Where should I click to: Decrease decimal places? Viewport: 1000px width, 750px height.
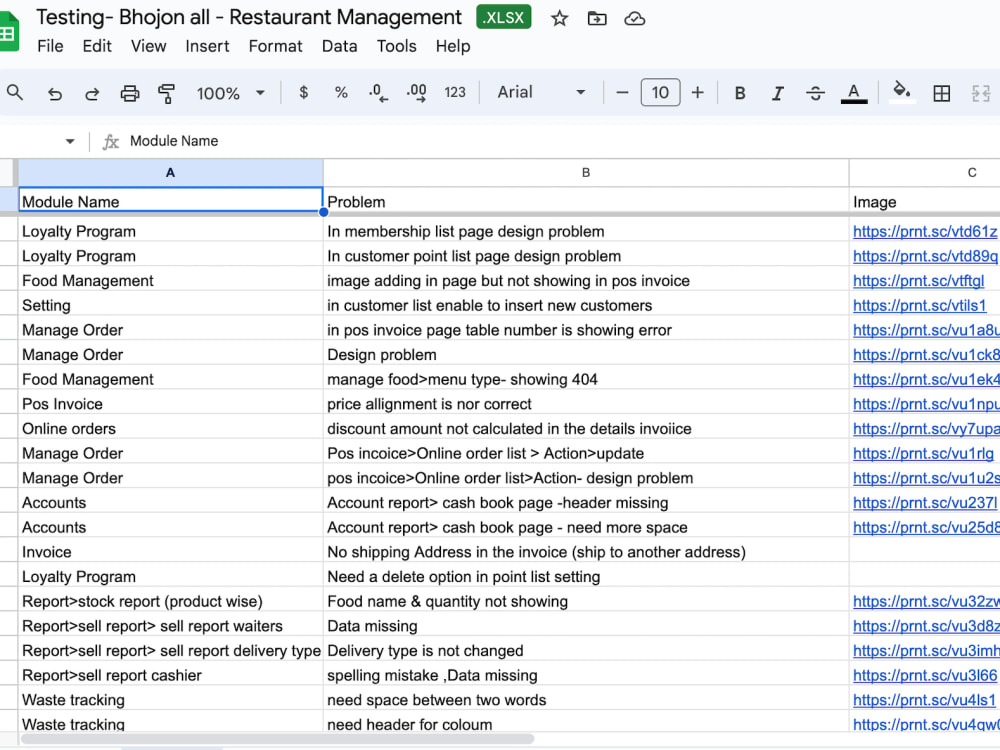point(378,93)
